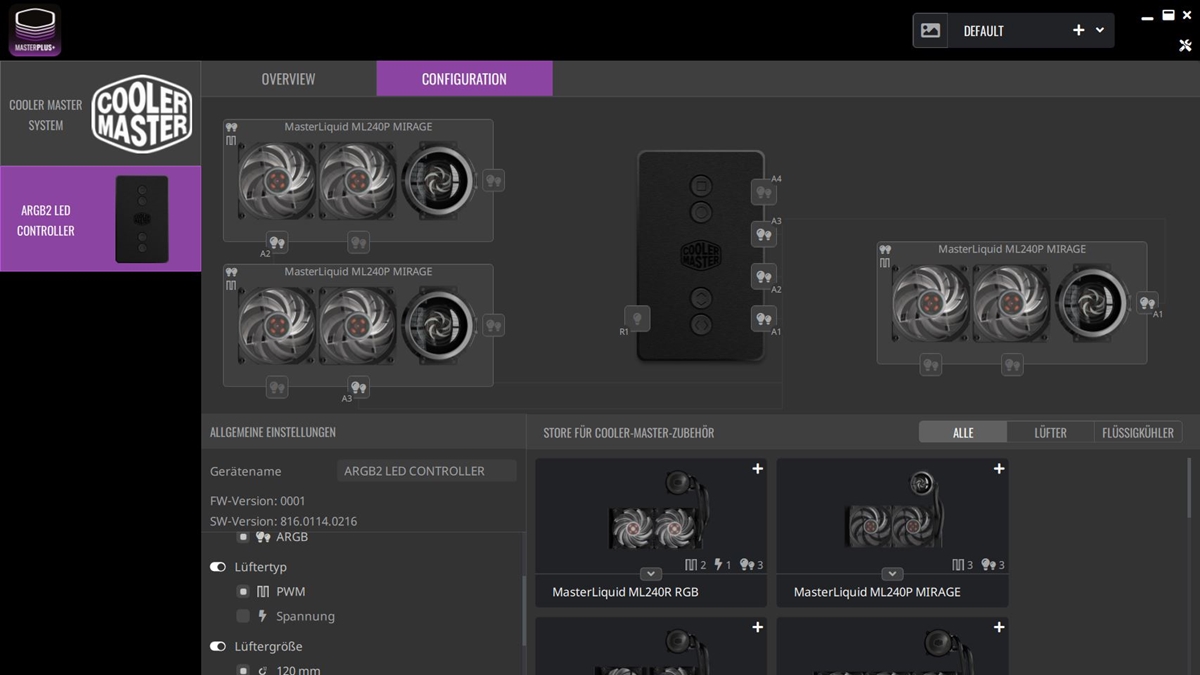Click the MasterPlus+ logo icon
The image size is (1200, 675).
[x=35, y=30]
